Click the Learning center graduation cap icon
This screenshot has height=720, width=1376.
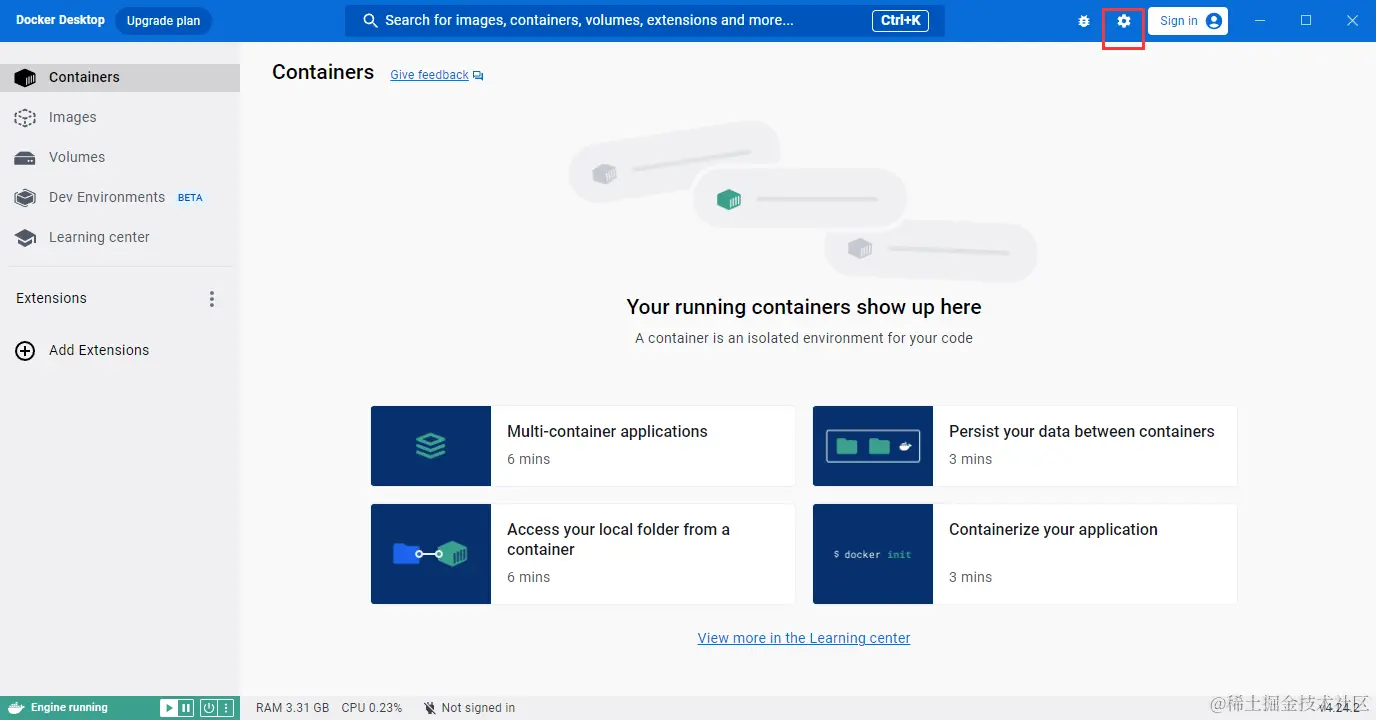coord(25,238)
